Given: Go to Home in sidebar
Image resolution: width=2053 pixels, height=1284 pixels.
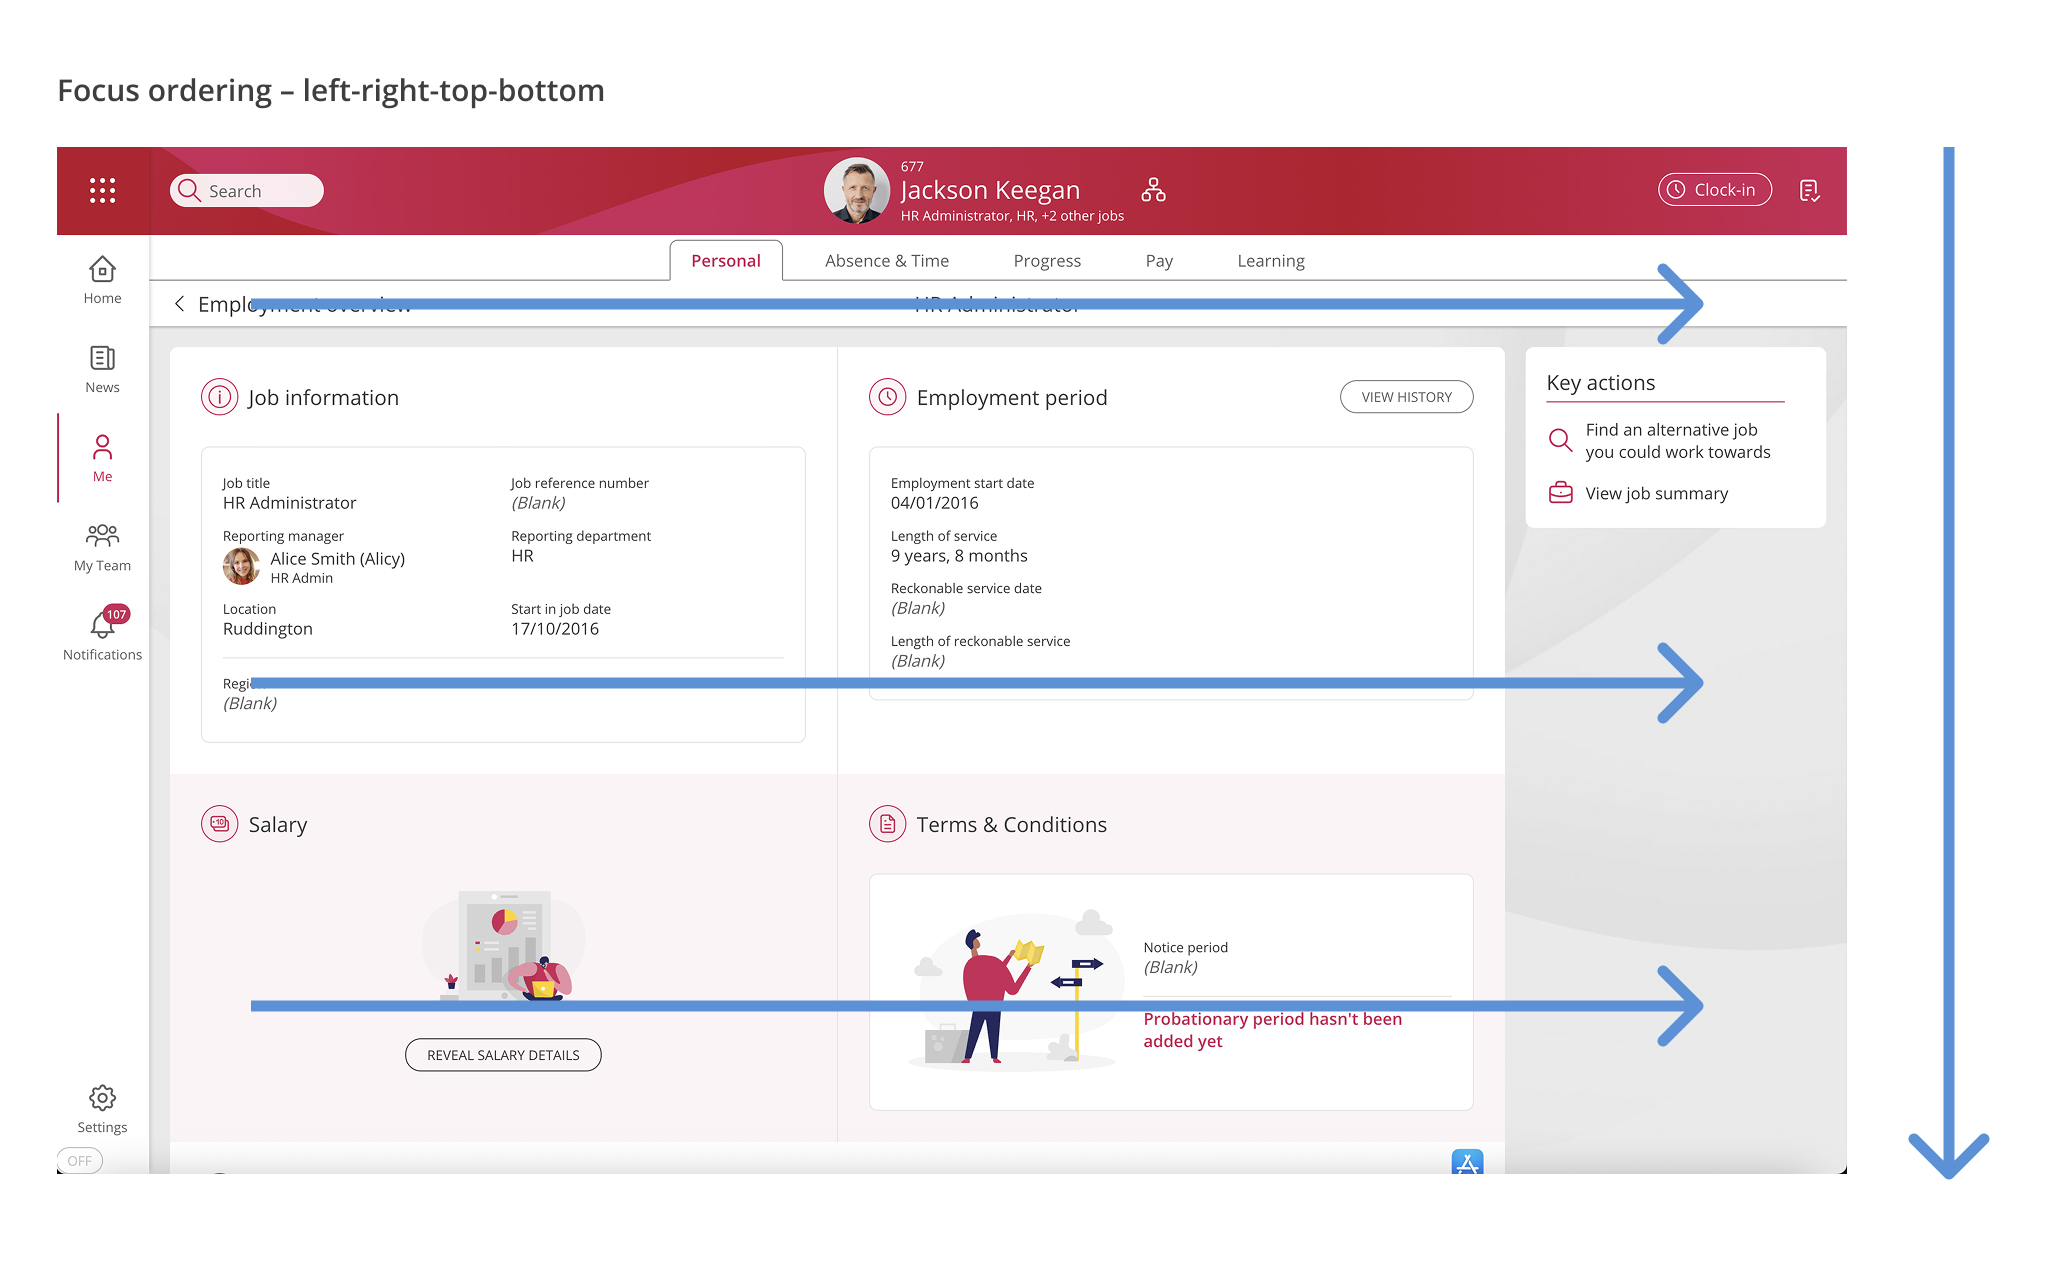Looking at the screenshot, I should click(102, 280).
